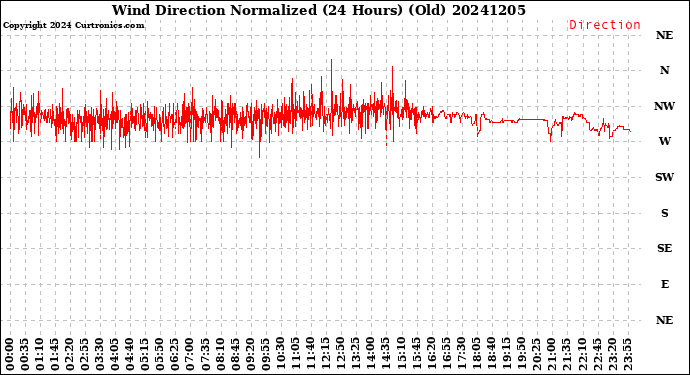
Task: Click the 18:40 time label
Action: [x=492, y=354]
